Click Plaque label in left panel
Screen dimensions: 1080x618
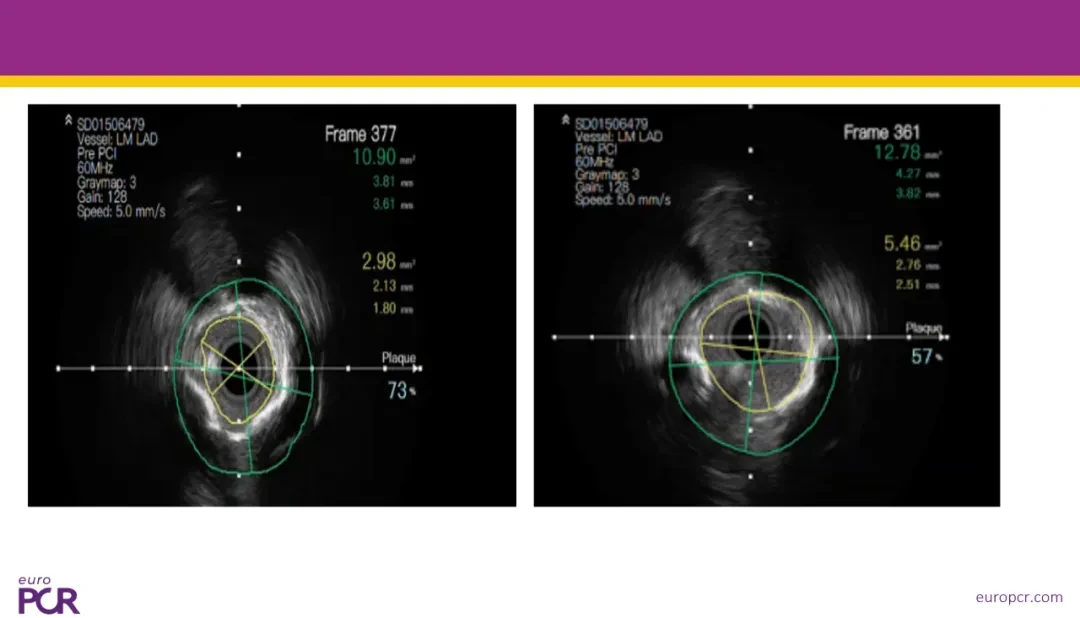coord(399,358)
